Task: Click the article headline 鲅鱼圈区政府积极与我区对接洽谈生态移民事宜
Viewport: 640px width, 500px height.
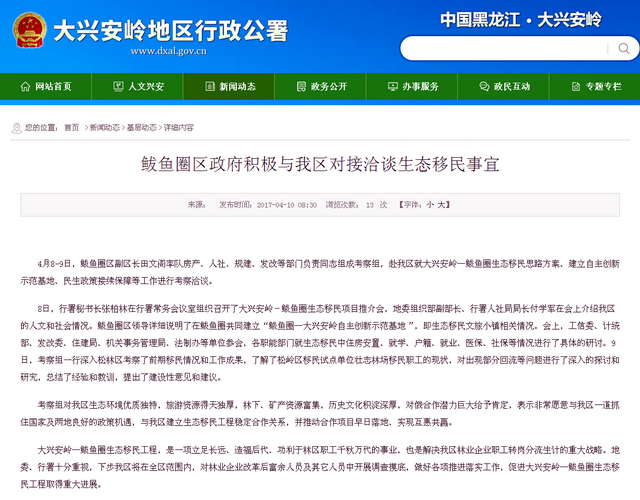Action: click(x=320, y=164)
